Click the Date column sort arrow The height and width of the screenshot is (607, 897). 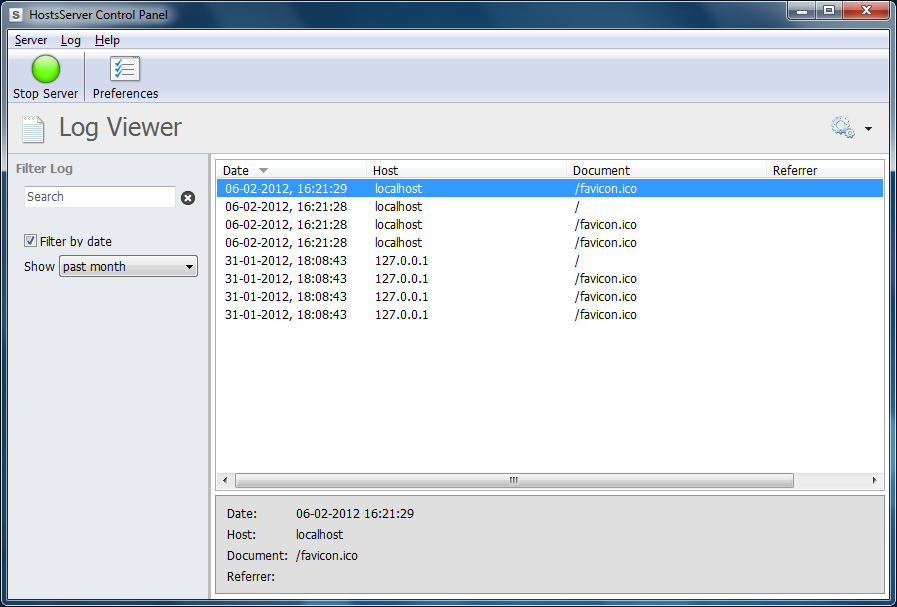(x=264, y=170)
